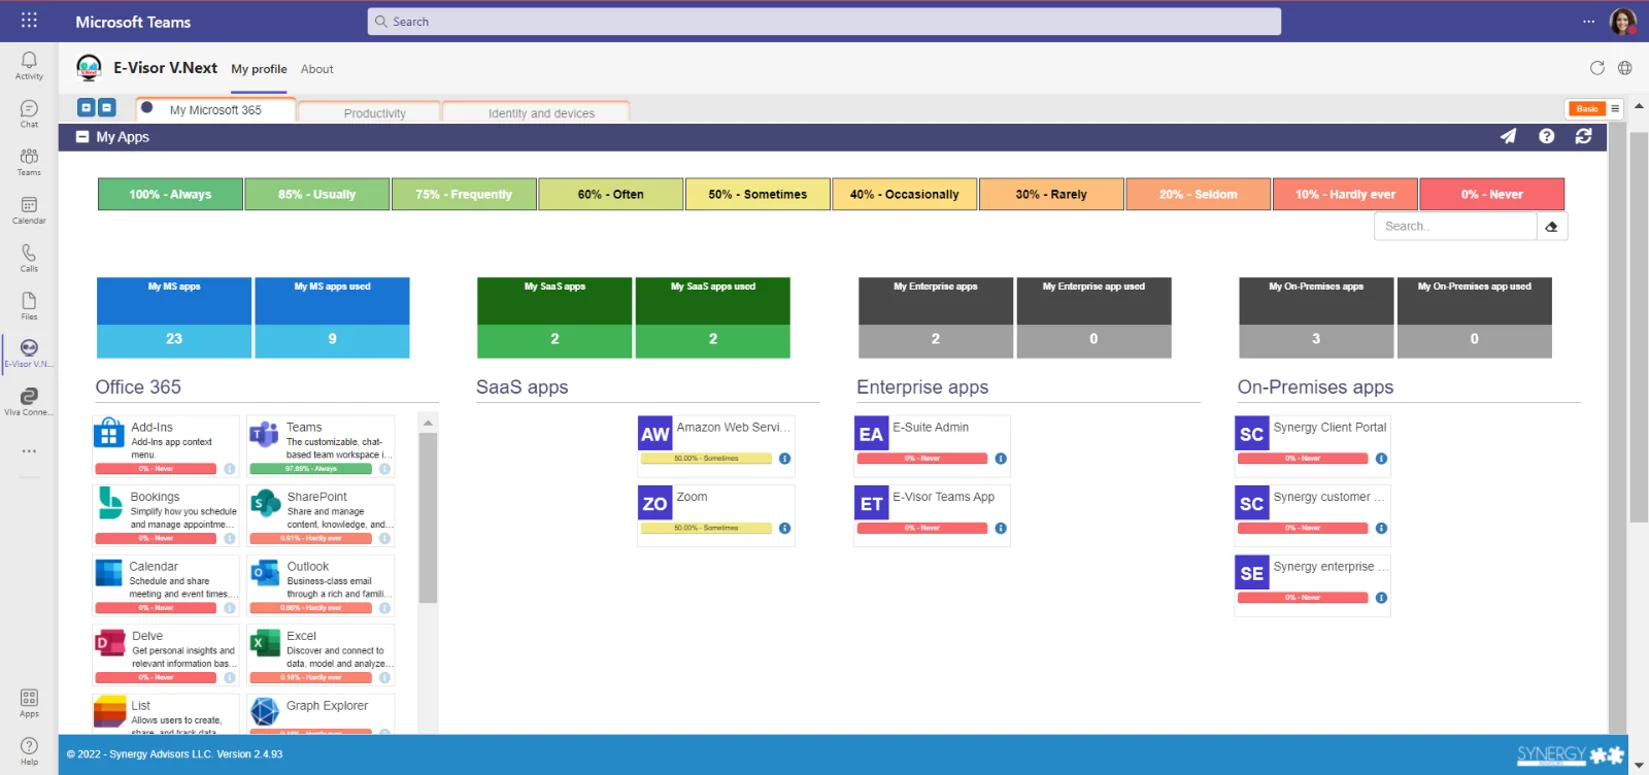Click the globe icon at top right
Viewport: 1649px width, 775px height.
tap(1625, 68)
